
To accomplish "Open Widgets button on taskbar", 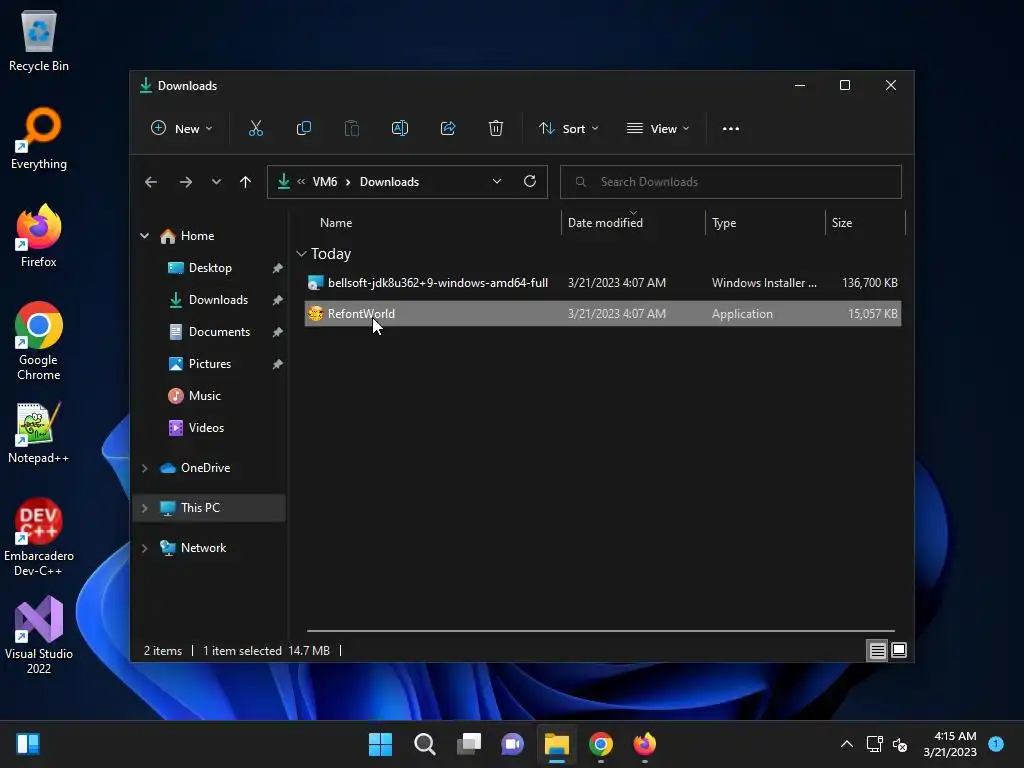I will [28, 744].
